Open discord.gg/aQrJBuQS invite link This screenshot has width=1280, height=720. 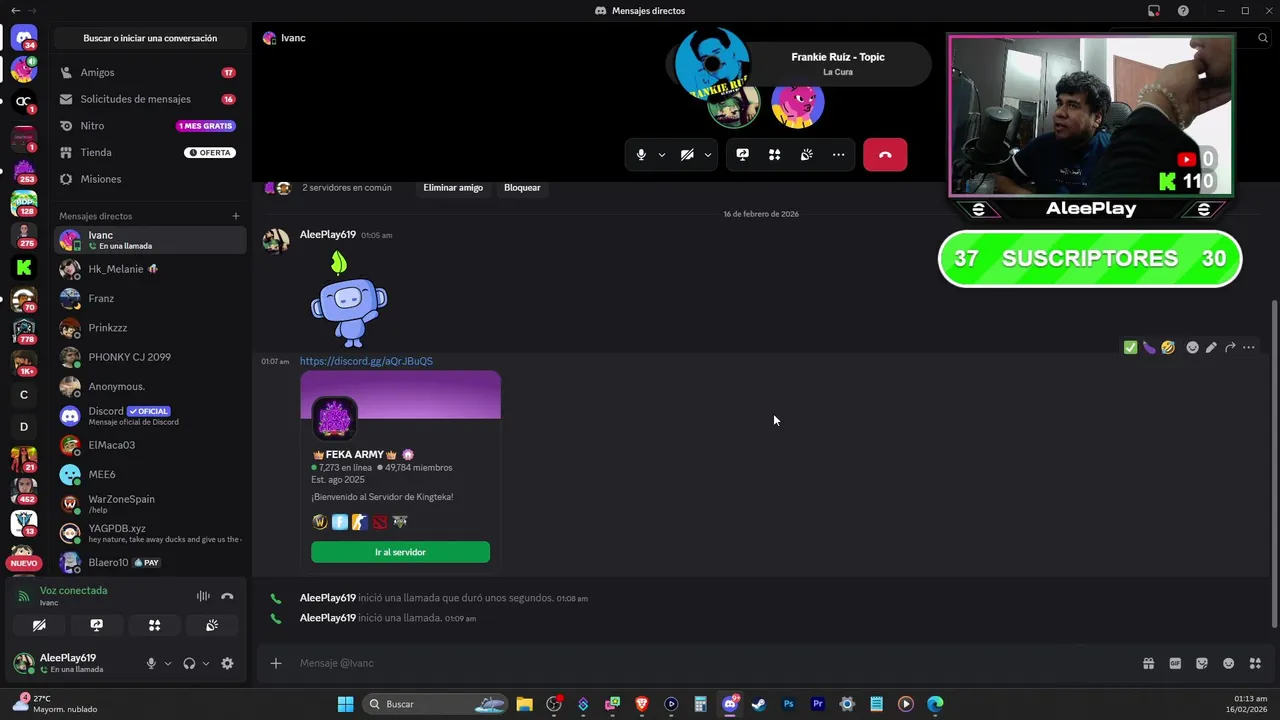point(366,361)
